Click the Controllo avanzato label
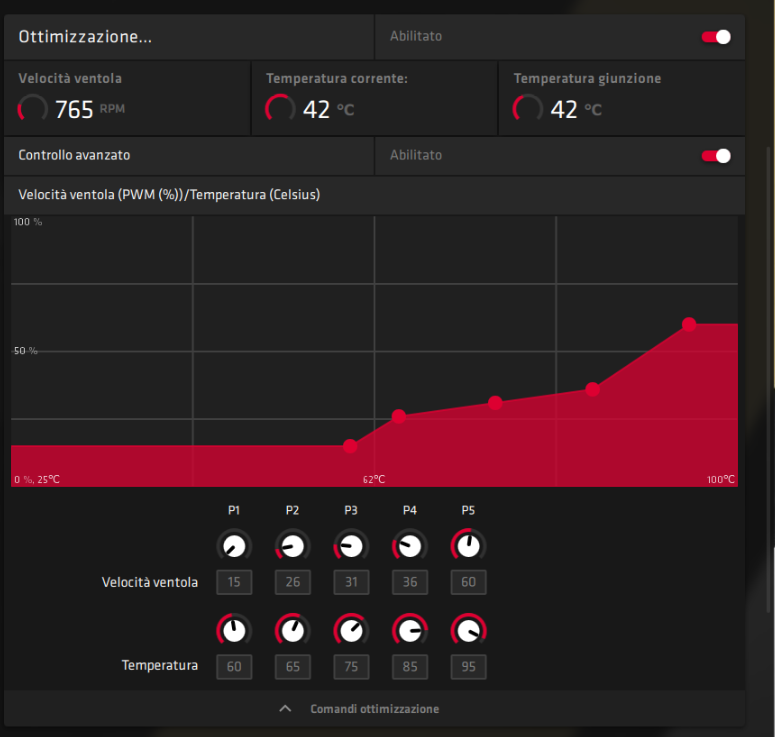This screenshot has width=775, height=737. click(x=74, y=155)
